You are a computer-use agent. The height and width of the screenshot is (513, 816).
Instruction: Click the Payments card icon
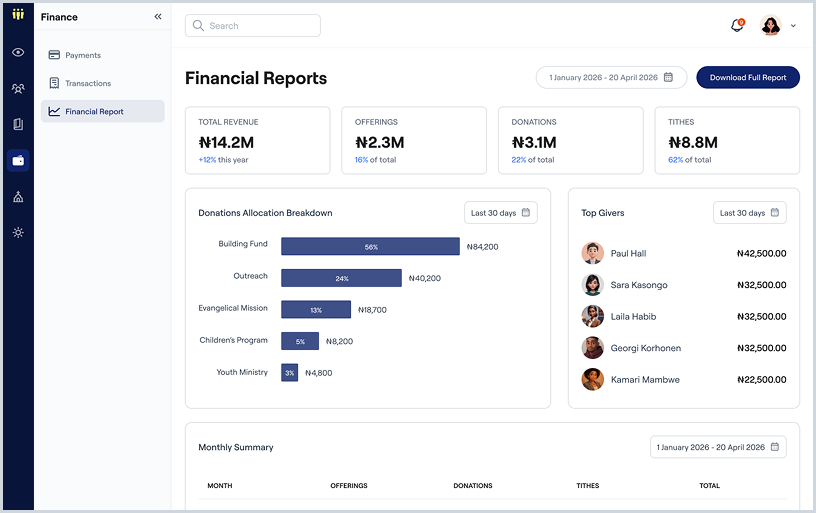[x=54, y=55]
